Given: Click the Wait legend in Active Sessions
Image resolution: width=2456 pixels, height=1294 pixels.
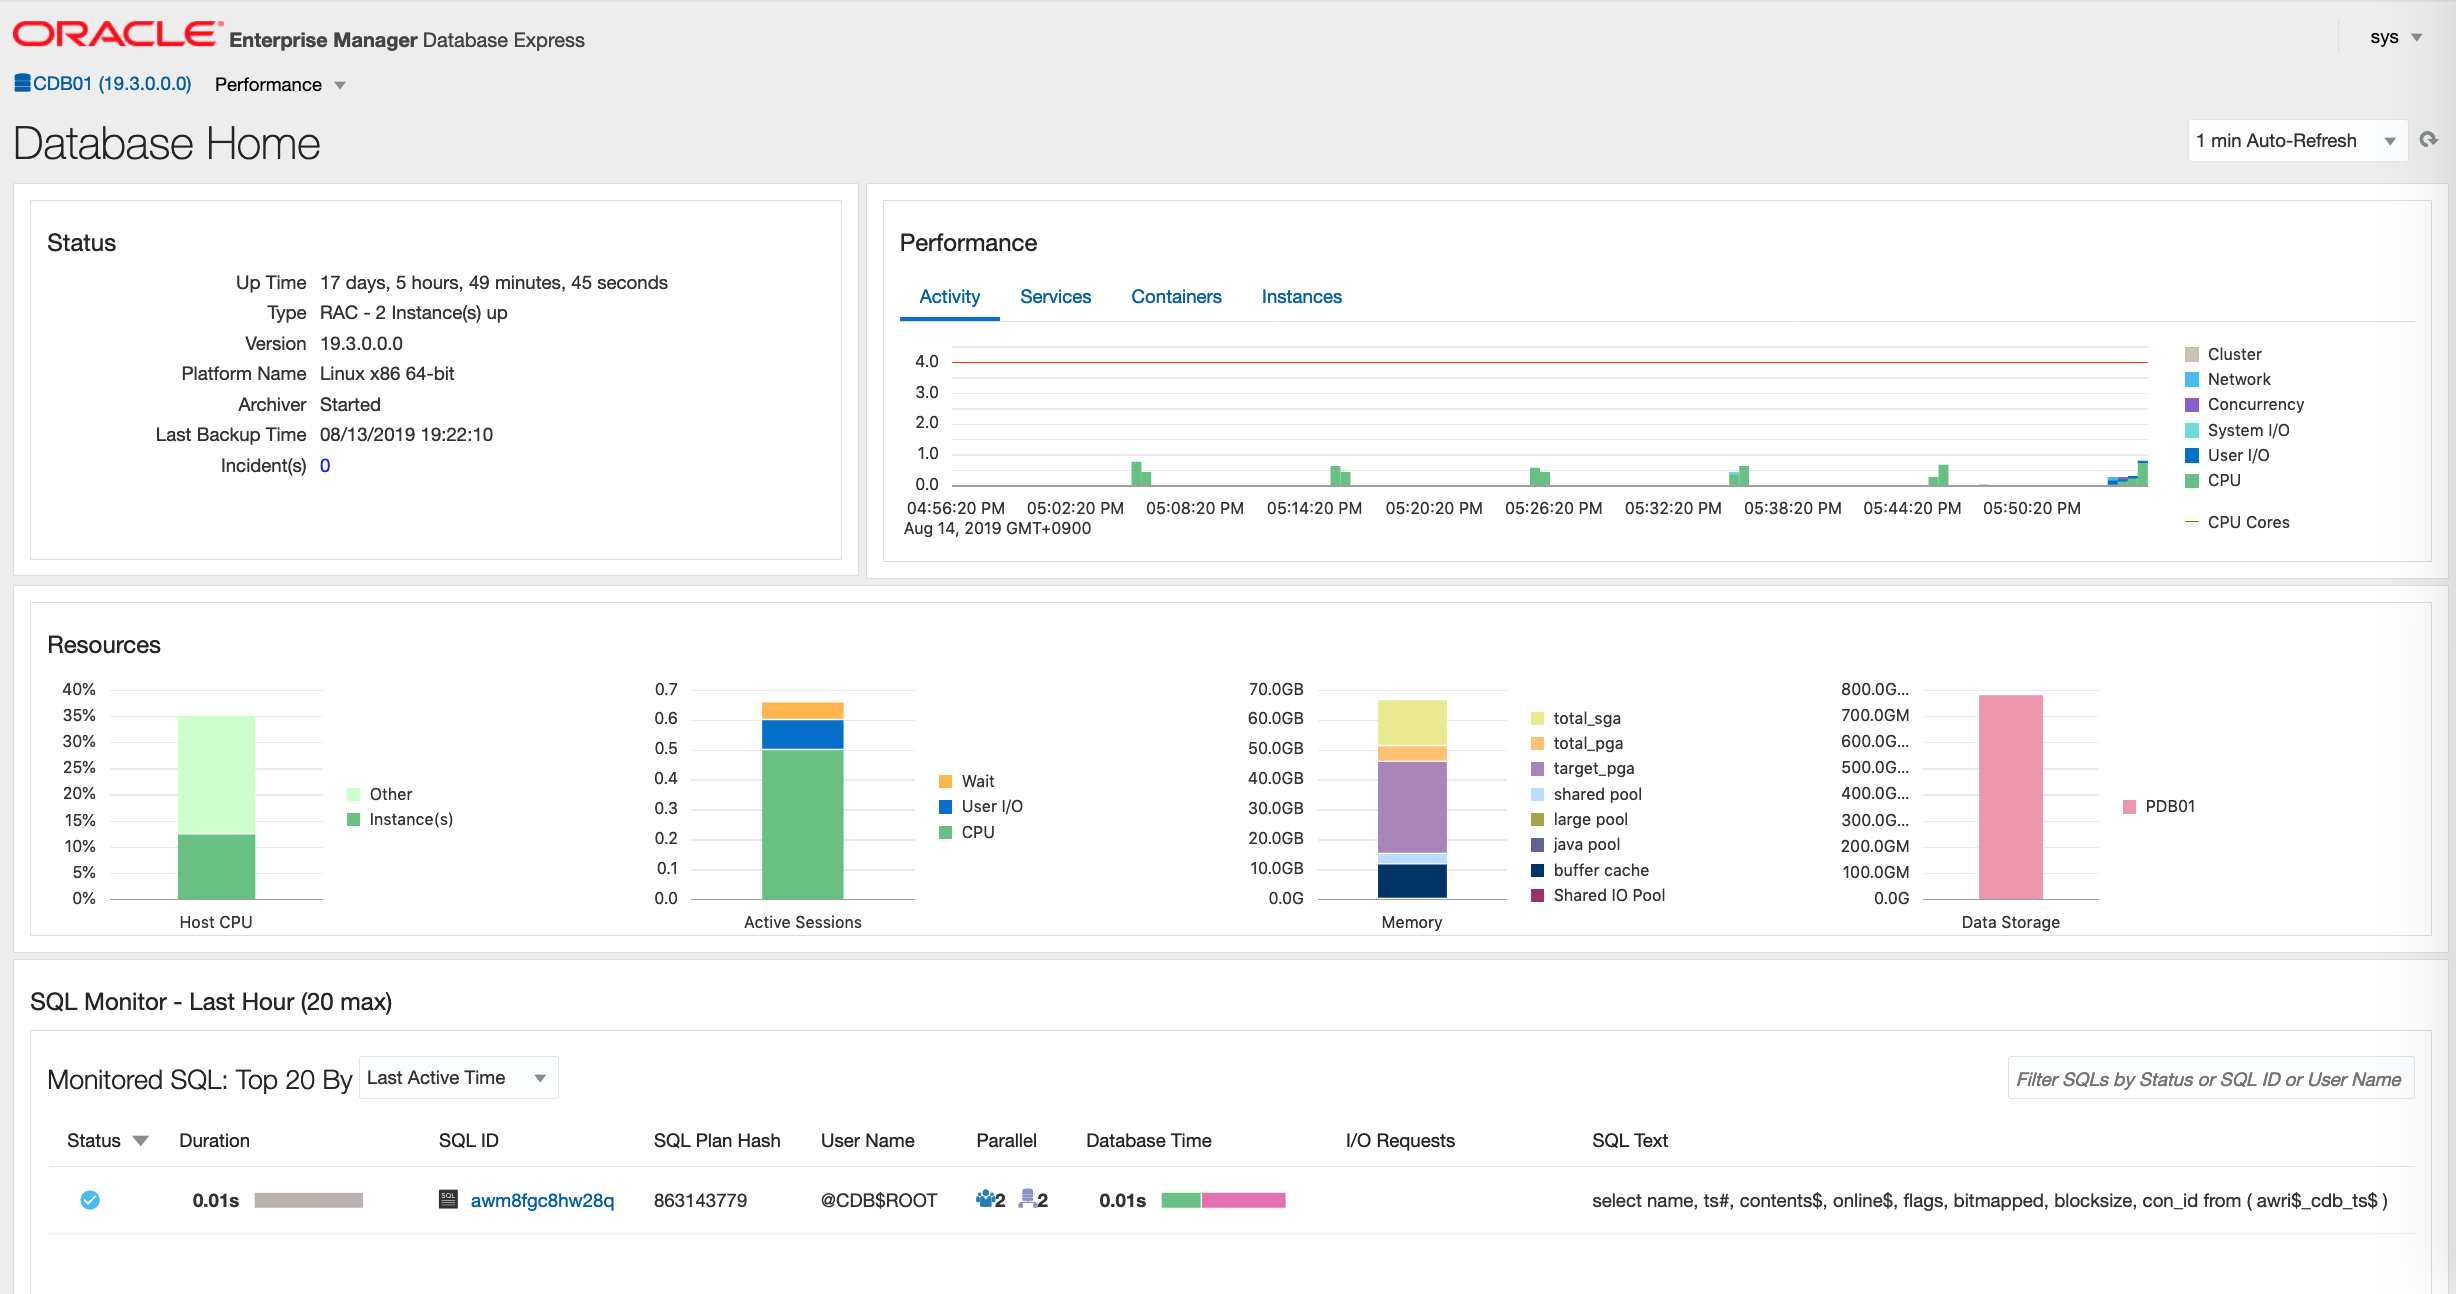Looking at the screenshot, I should pyautogui.click(x=966, y=782).
